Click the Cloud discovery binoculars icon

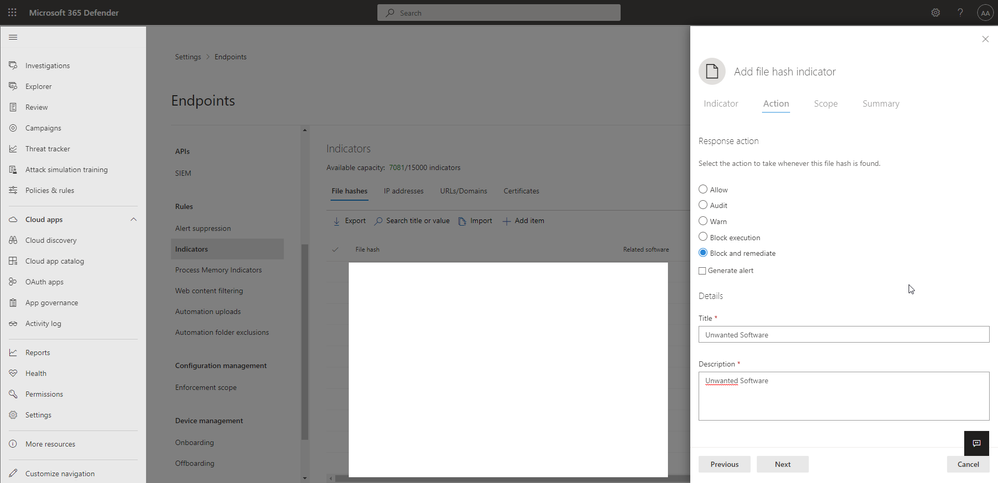tap(13, 241)
